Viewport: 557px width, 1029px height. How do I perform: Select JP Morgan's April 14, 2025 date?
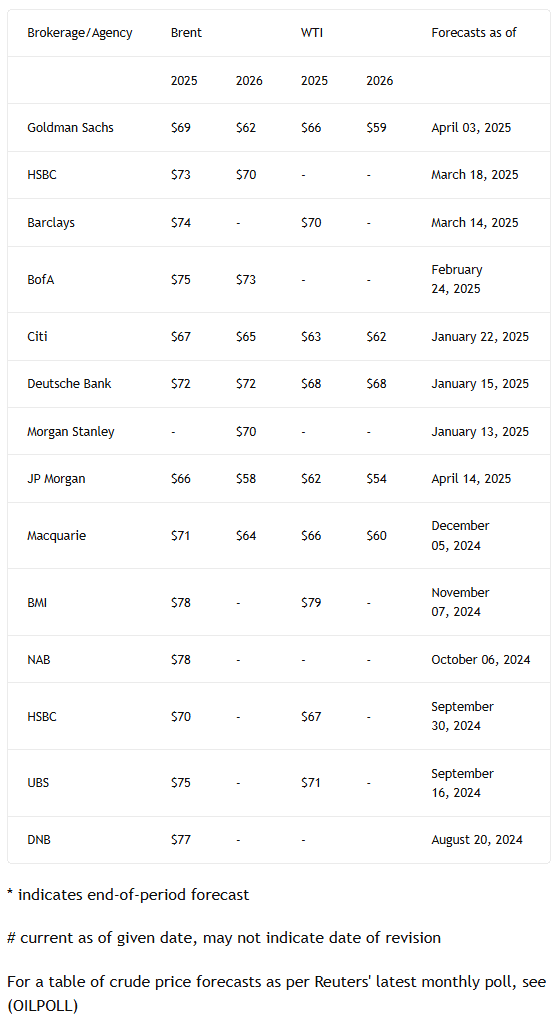471,478
